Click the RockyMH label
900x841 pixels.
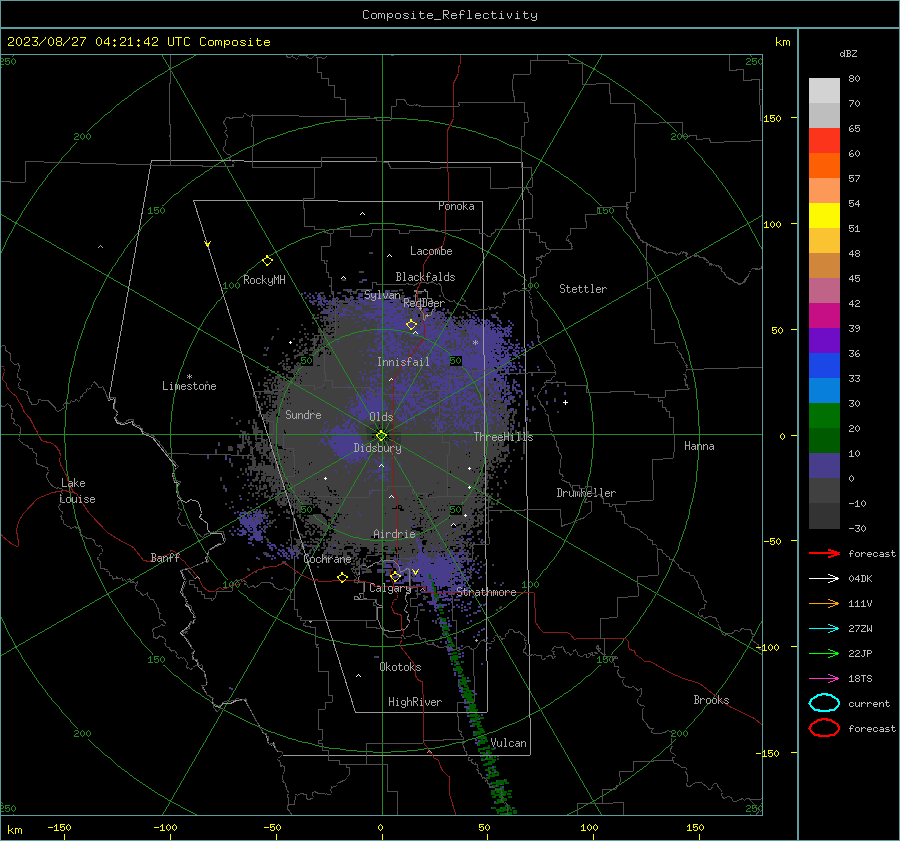point(264,280)
